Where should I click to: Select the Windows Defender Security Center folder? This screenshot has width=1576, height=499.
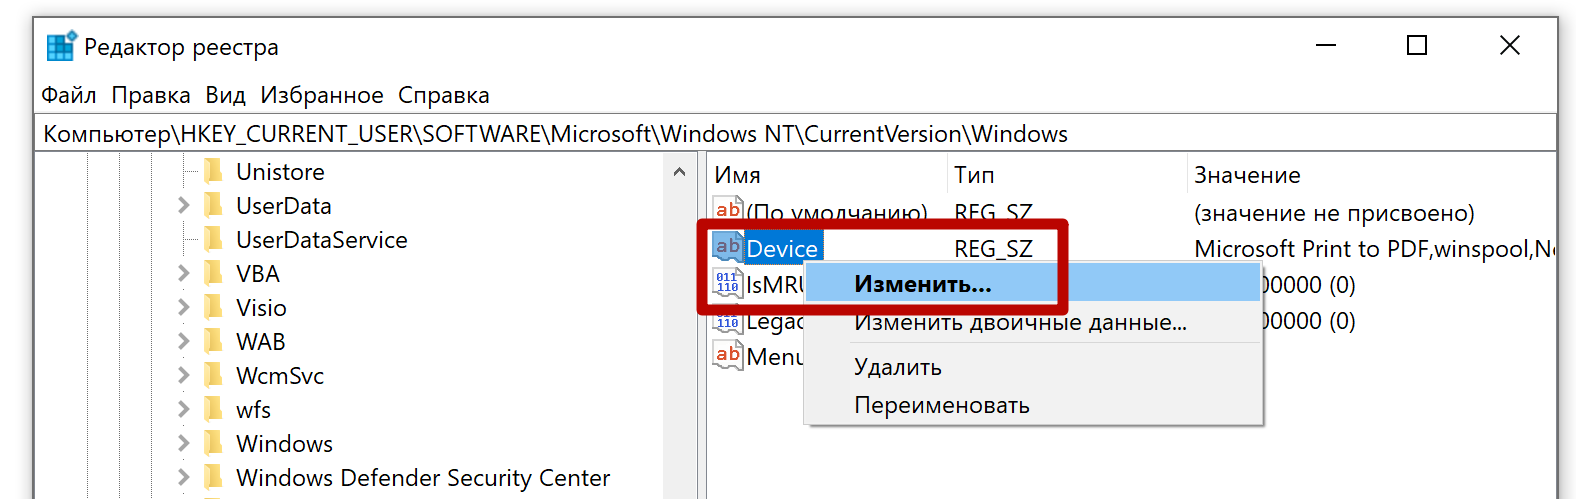coord(422,478)
